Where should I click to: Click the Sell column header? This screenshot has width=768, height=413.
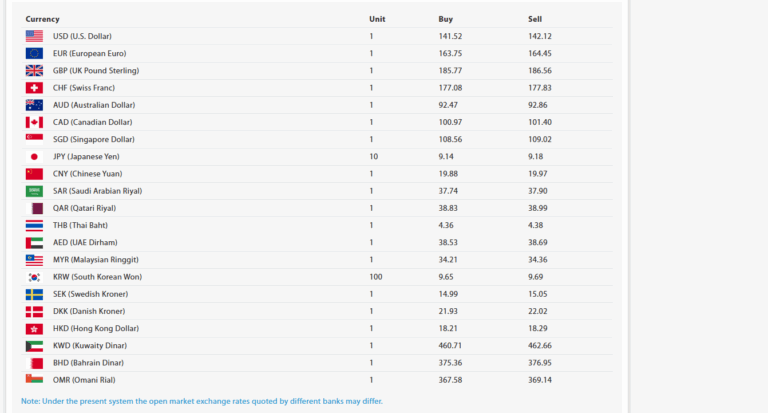pyautogui.click(x=535, y=19)
